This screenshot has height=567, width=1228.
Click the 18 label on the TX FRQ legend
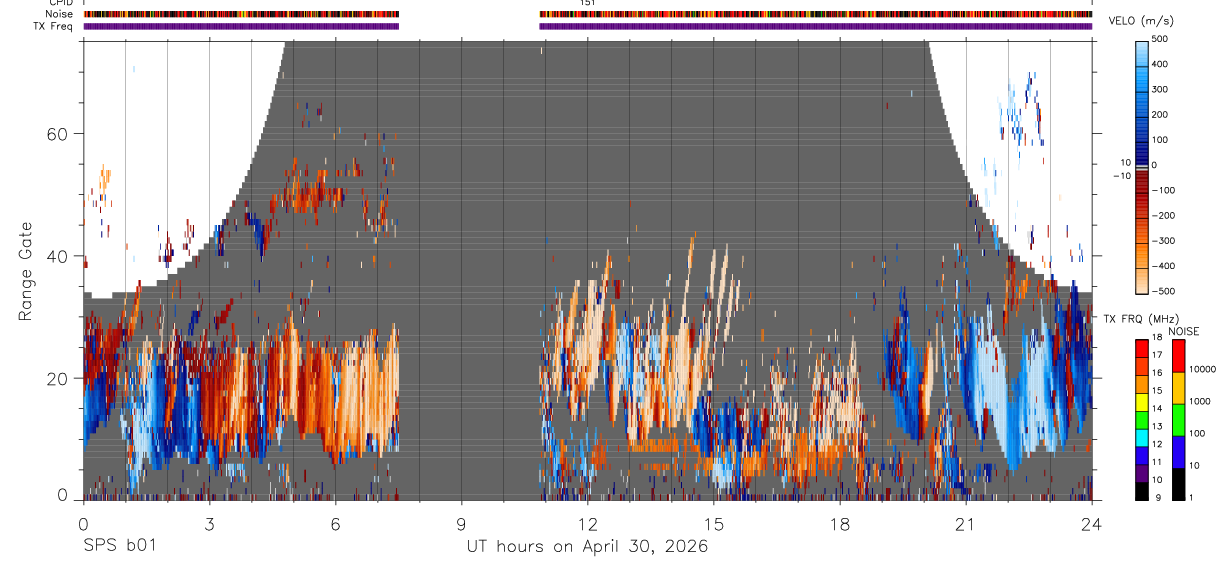pyautogui.click(x=1159, y=339)
